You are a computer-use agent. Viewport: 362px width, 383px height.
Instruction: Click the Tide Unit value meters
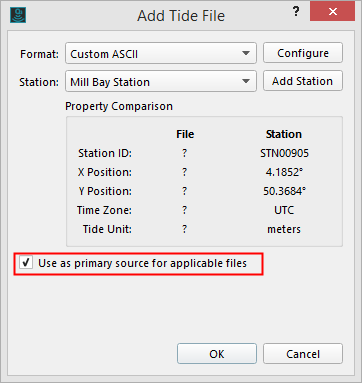[x=284, y=229]
